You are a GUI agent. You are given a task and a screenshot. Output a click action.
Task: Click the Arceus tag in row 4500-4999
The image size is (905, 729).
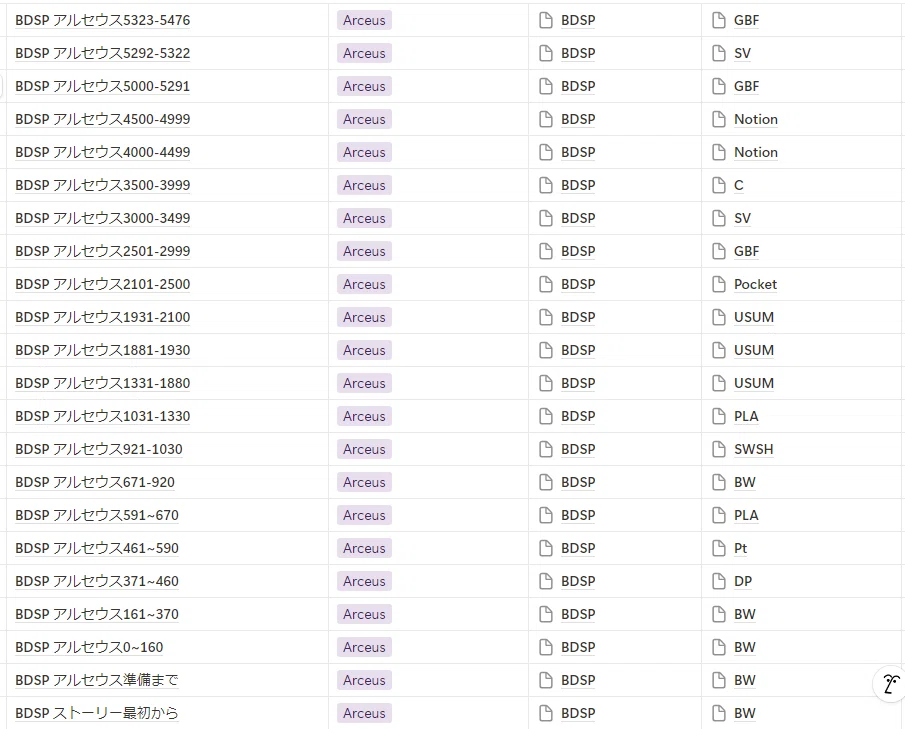click(x=364, y=119)
